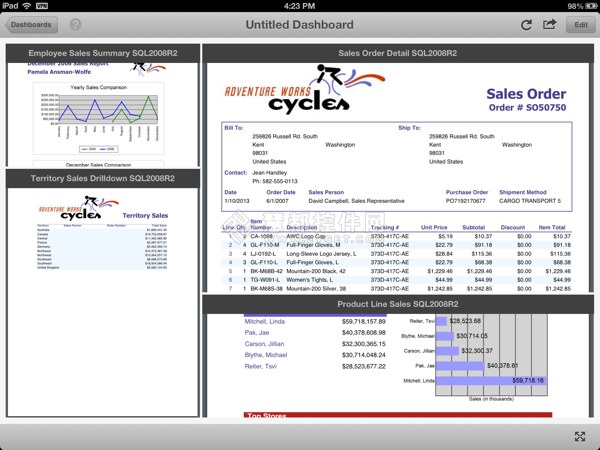Open Pak, Jae link

click(x=257, y=333)
